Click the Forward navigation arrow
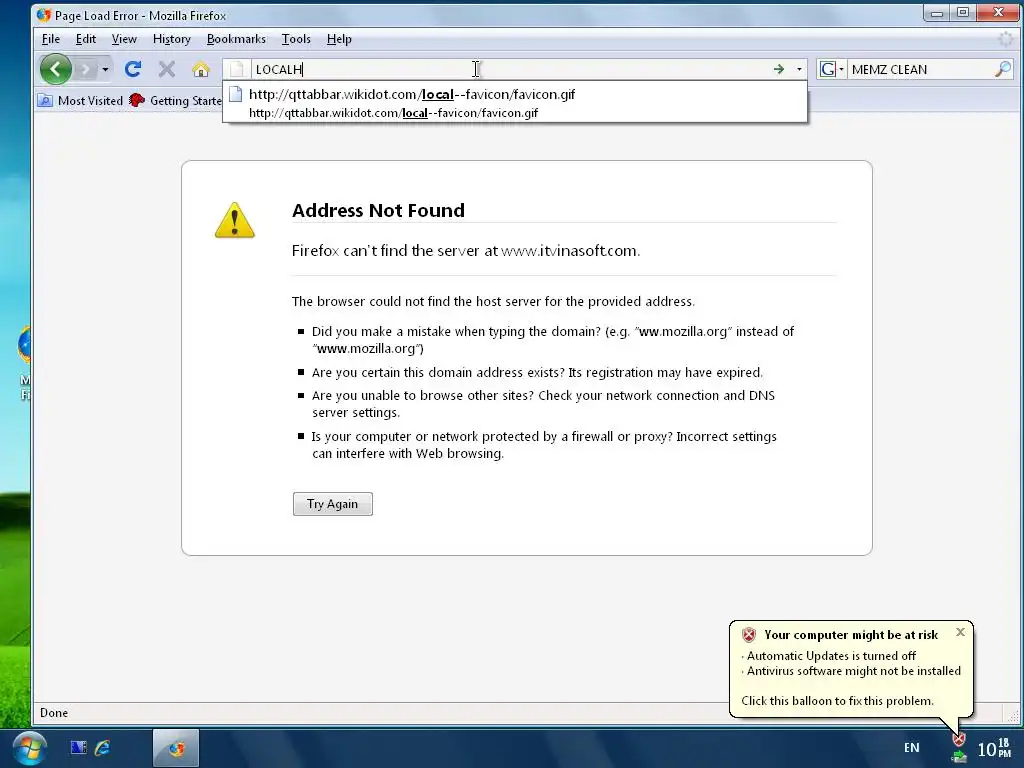Image resolution: width=1024 pixels, height=768 pixels. point(85,69)
